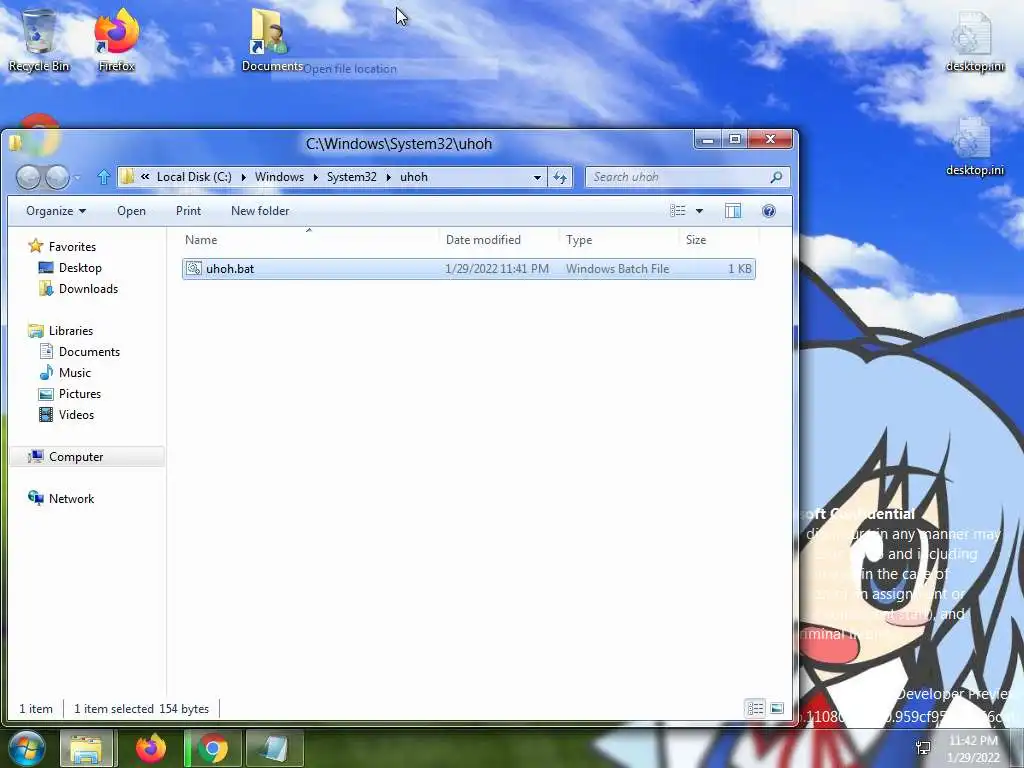Open the view options dropdown arrow
The width and height of the screenshot is (1024, 768).
(699, 210)
